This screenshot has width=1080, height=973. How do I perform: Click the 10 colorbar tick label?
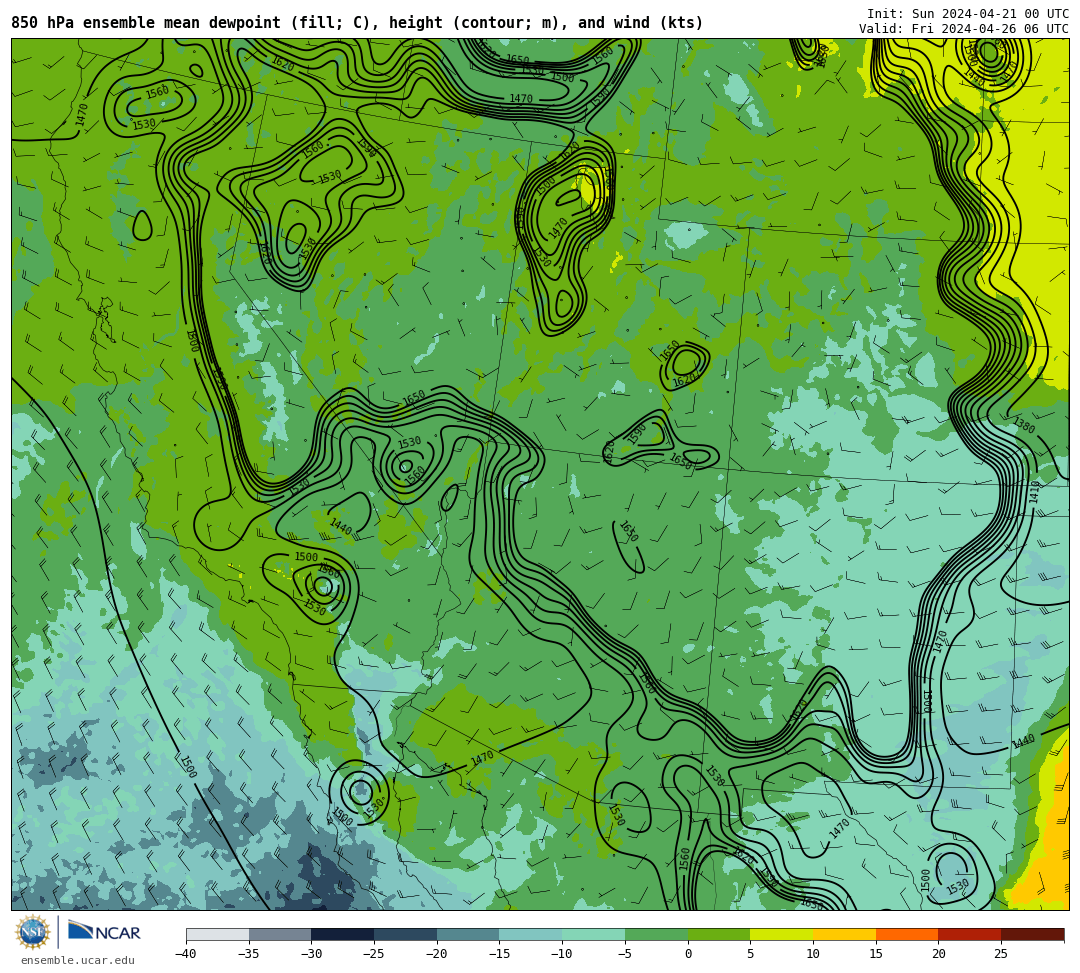click(x=813, y=954)
